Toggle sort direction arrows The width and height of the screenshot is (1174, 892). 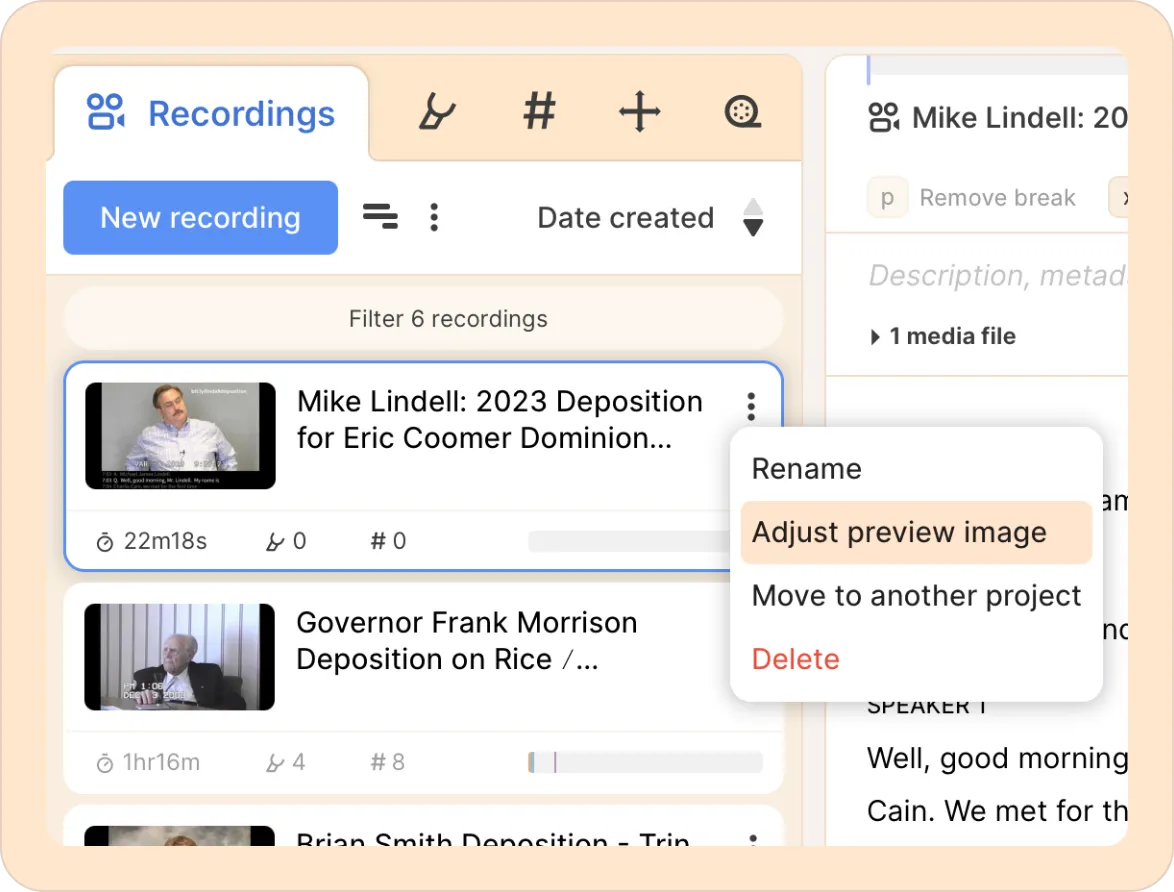point(753,218)
